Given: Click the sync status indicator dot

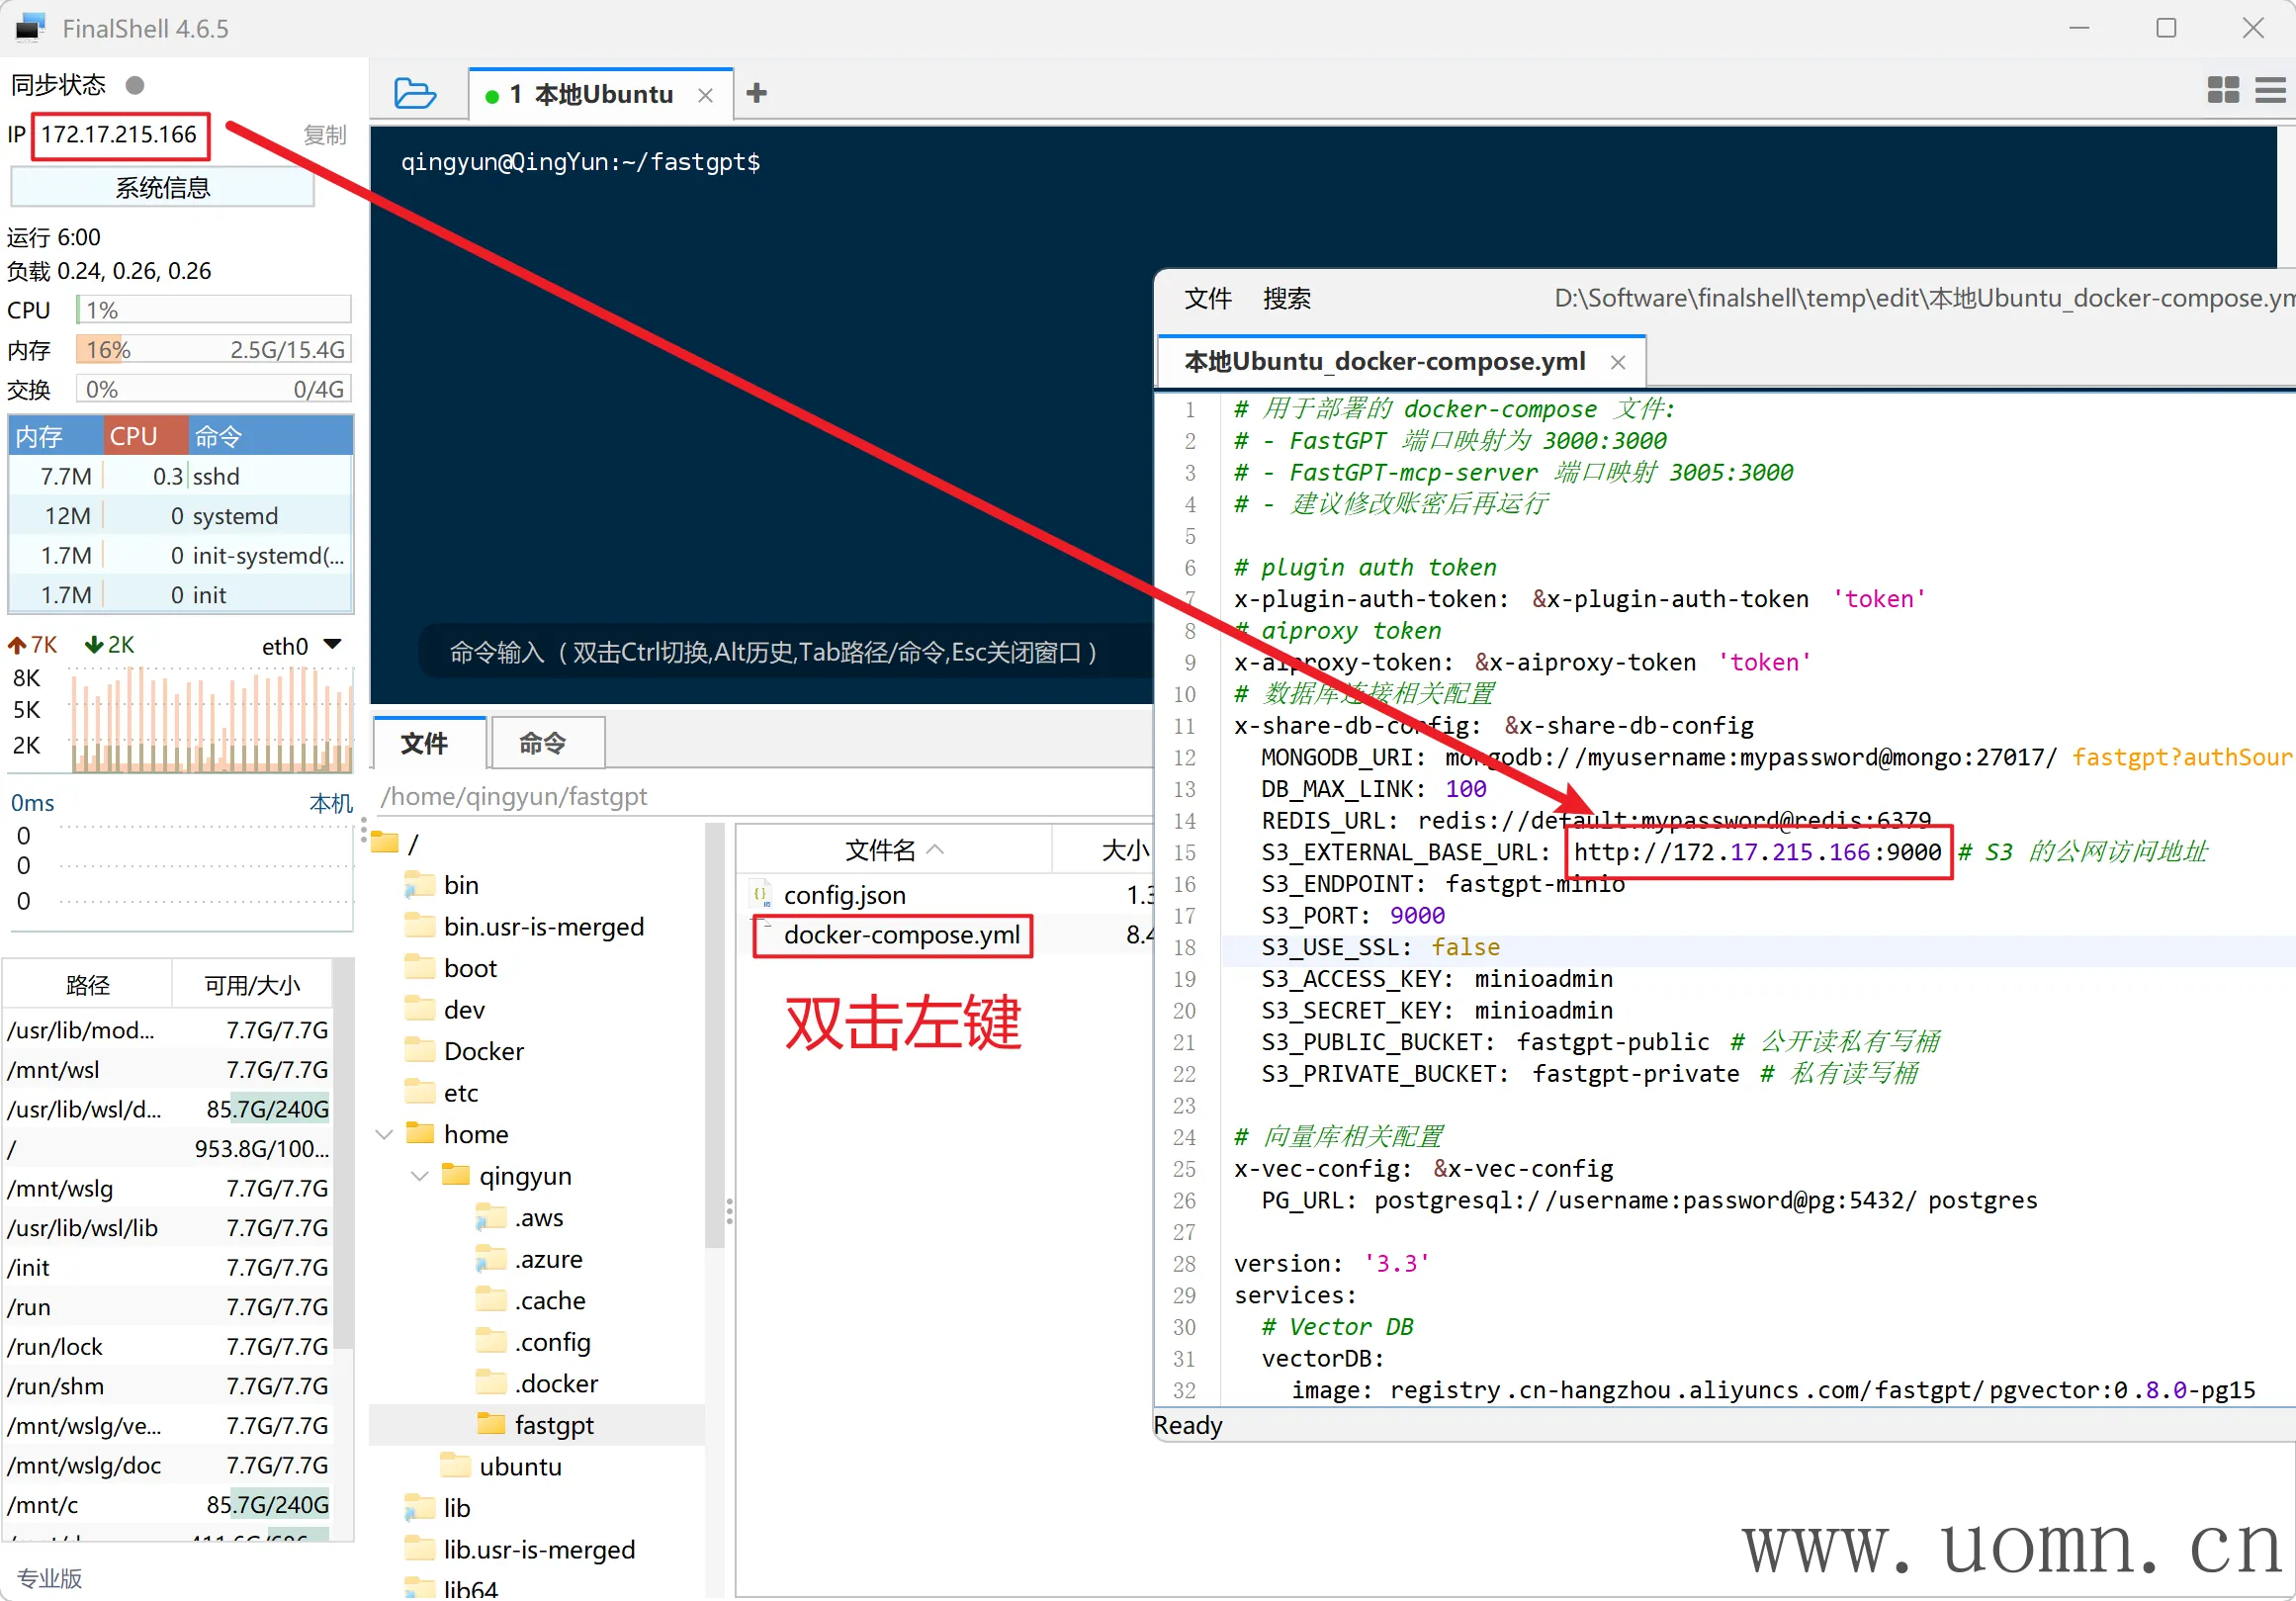Looking at the screenshot, I should (135, 86).
